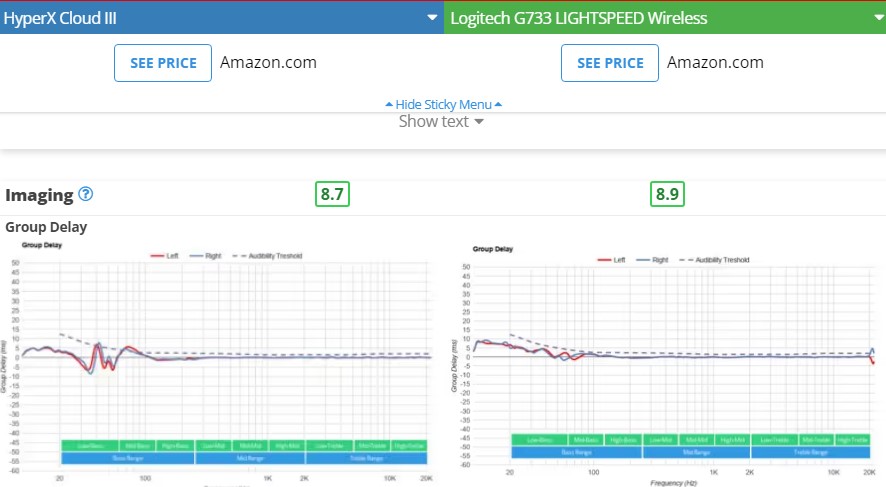Click Group Delay title inside HyperX chart
This screenshot has width=886, height=487.
pos(42,245)
